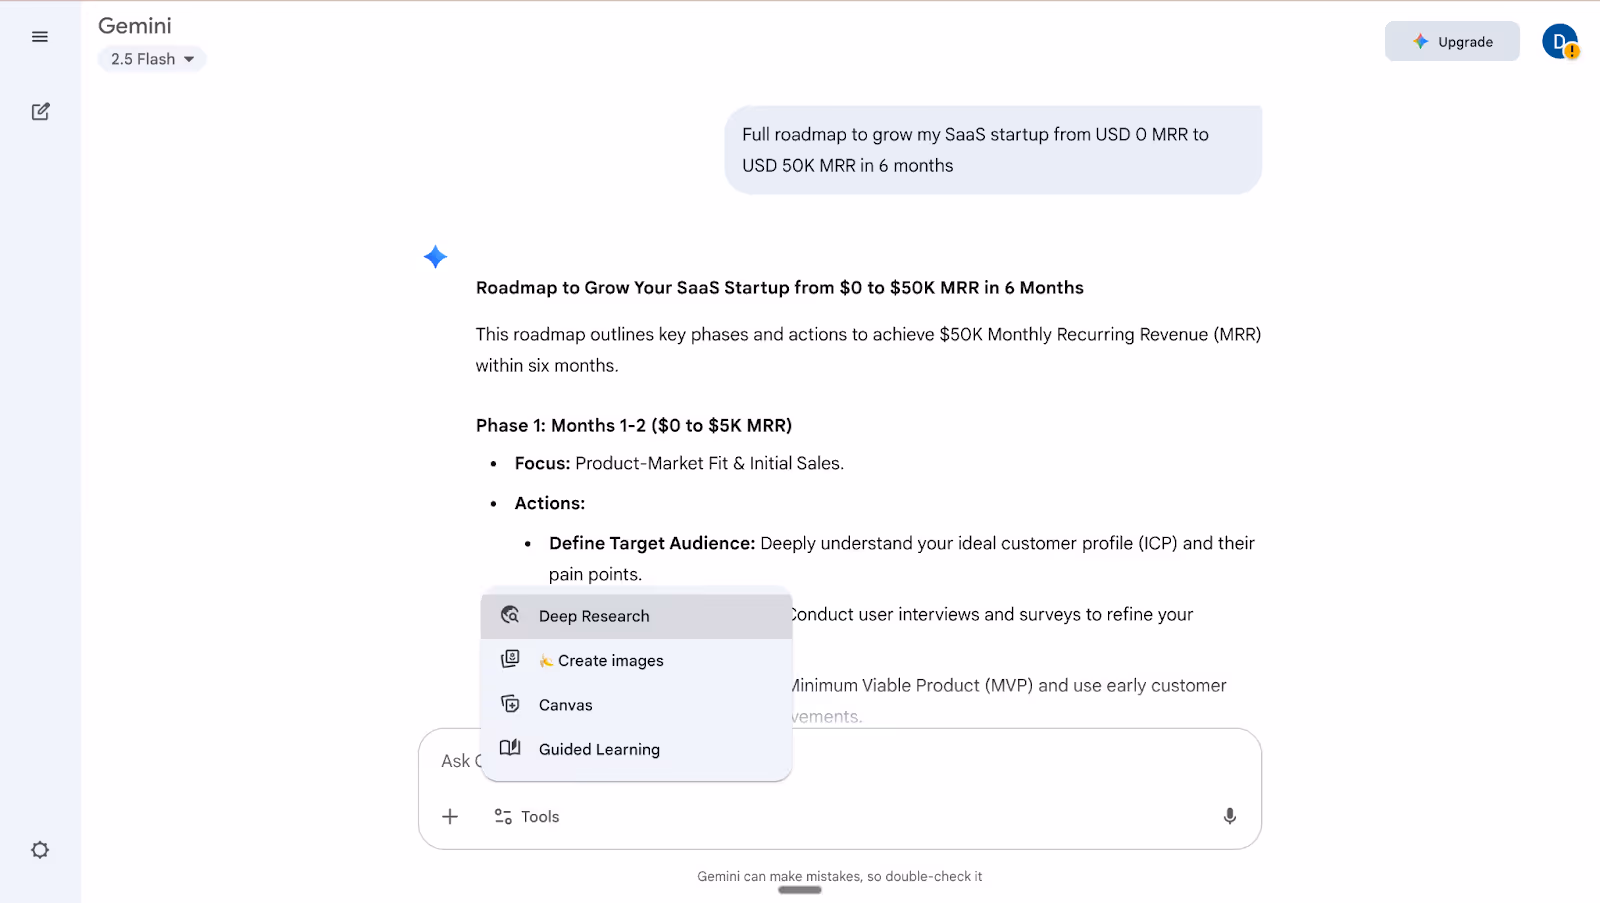This screenshot has width=1600, height=903.
Task: Start a new chat
Action: pos(40,111)
